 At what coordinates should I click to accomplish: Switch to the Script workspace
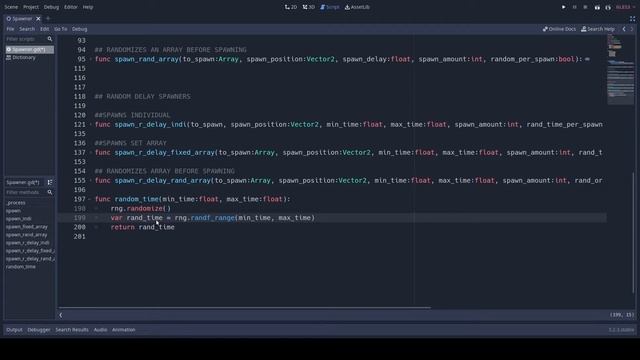coord(330,7)
